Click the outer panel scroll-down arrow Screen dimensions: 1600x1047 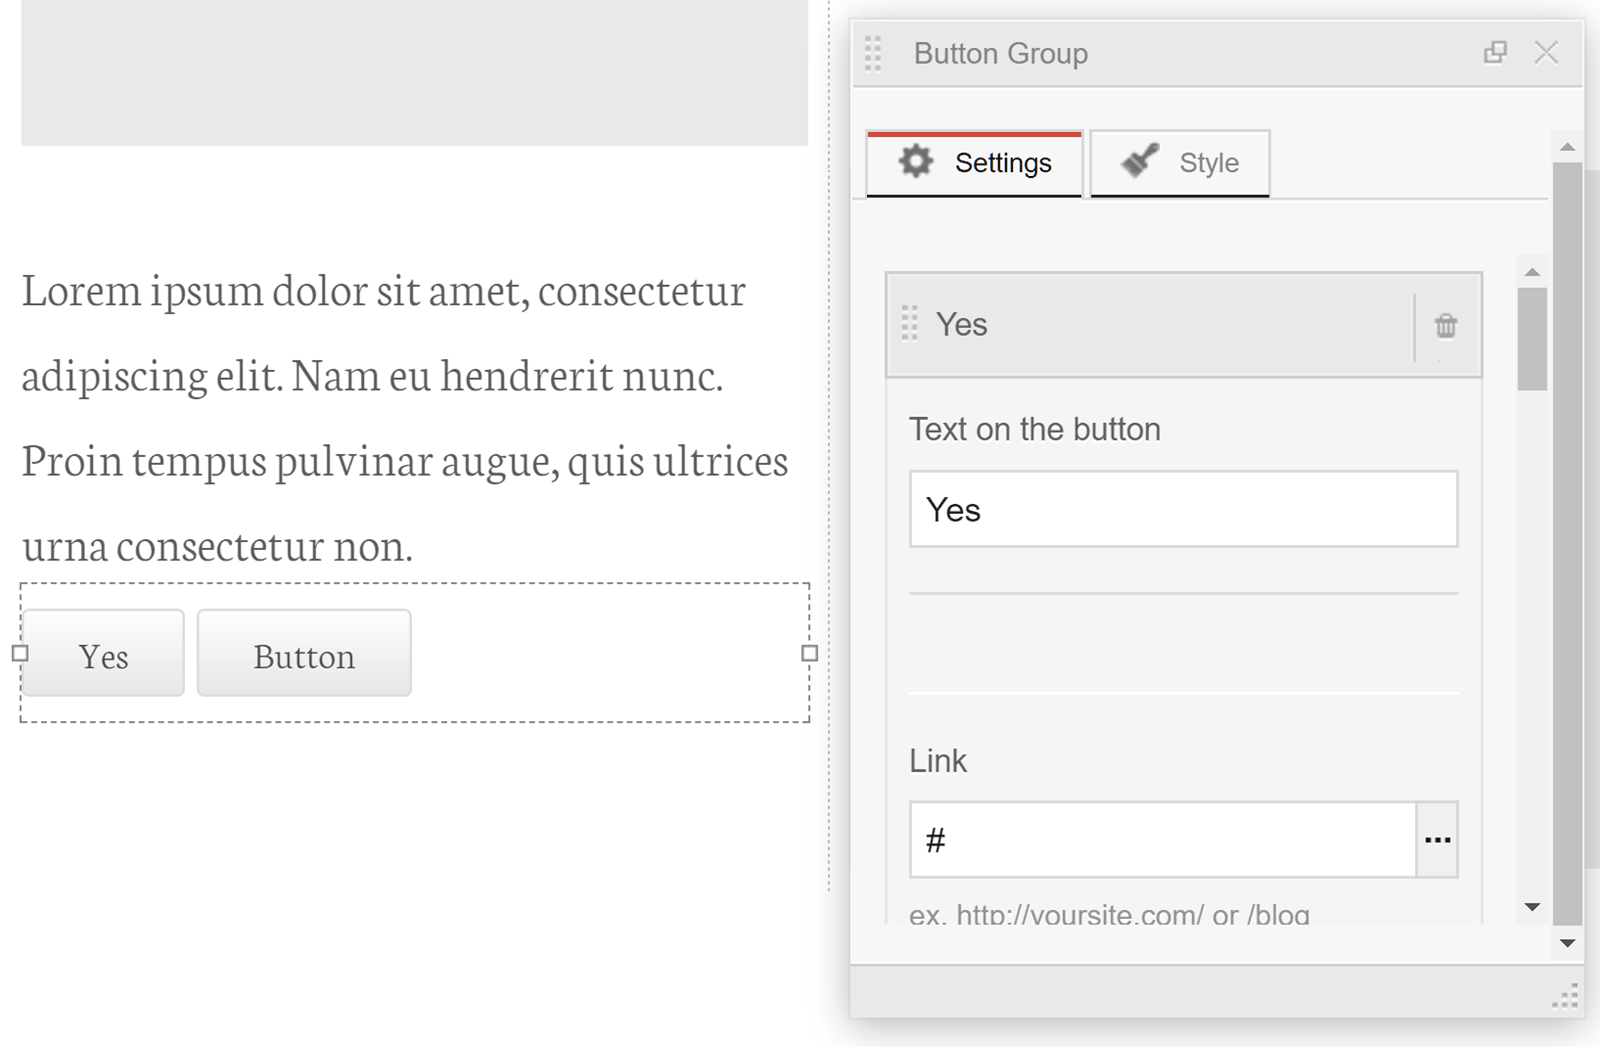[x=1567, y=943]
